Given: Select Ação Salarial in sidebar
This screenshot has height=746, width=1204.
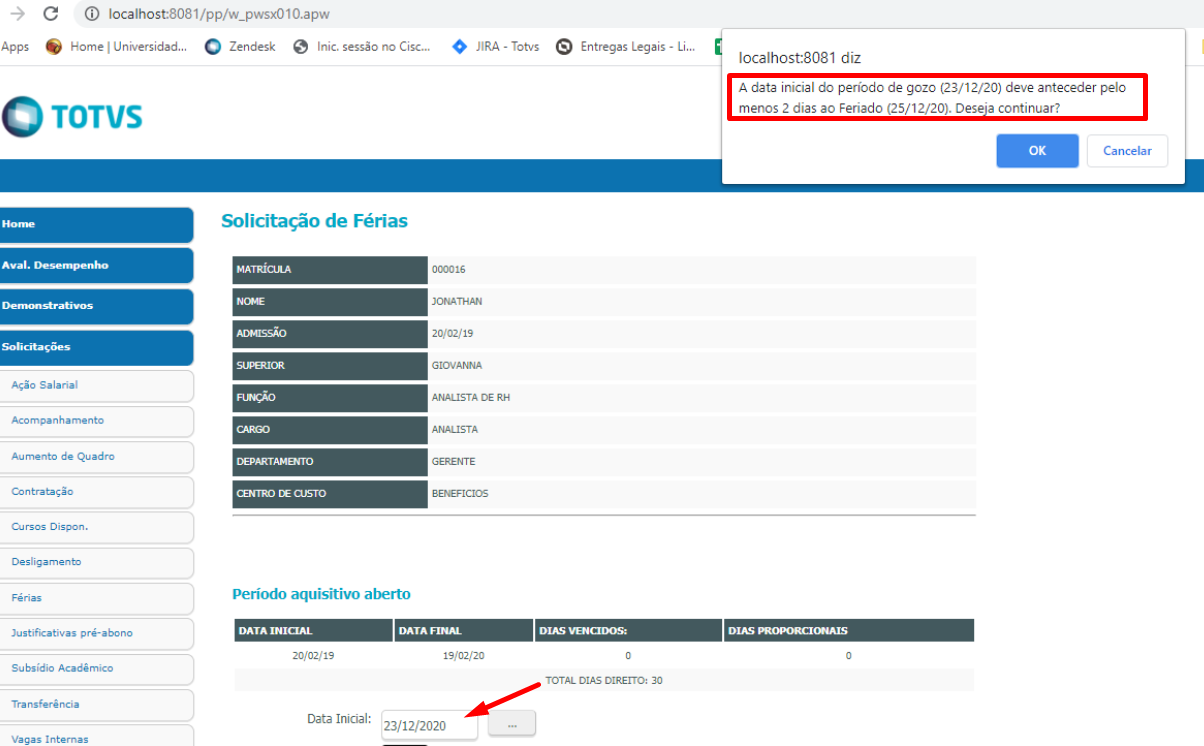Looking at the screenshot, I should [96, 385].
